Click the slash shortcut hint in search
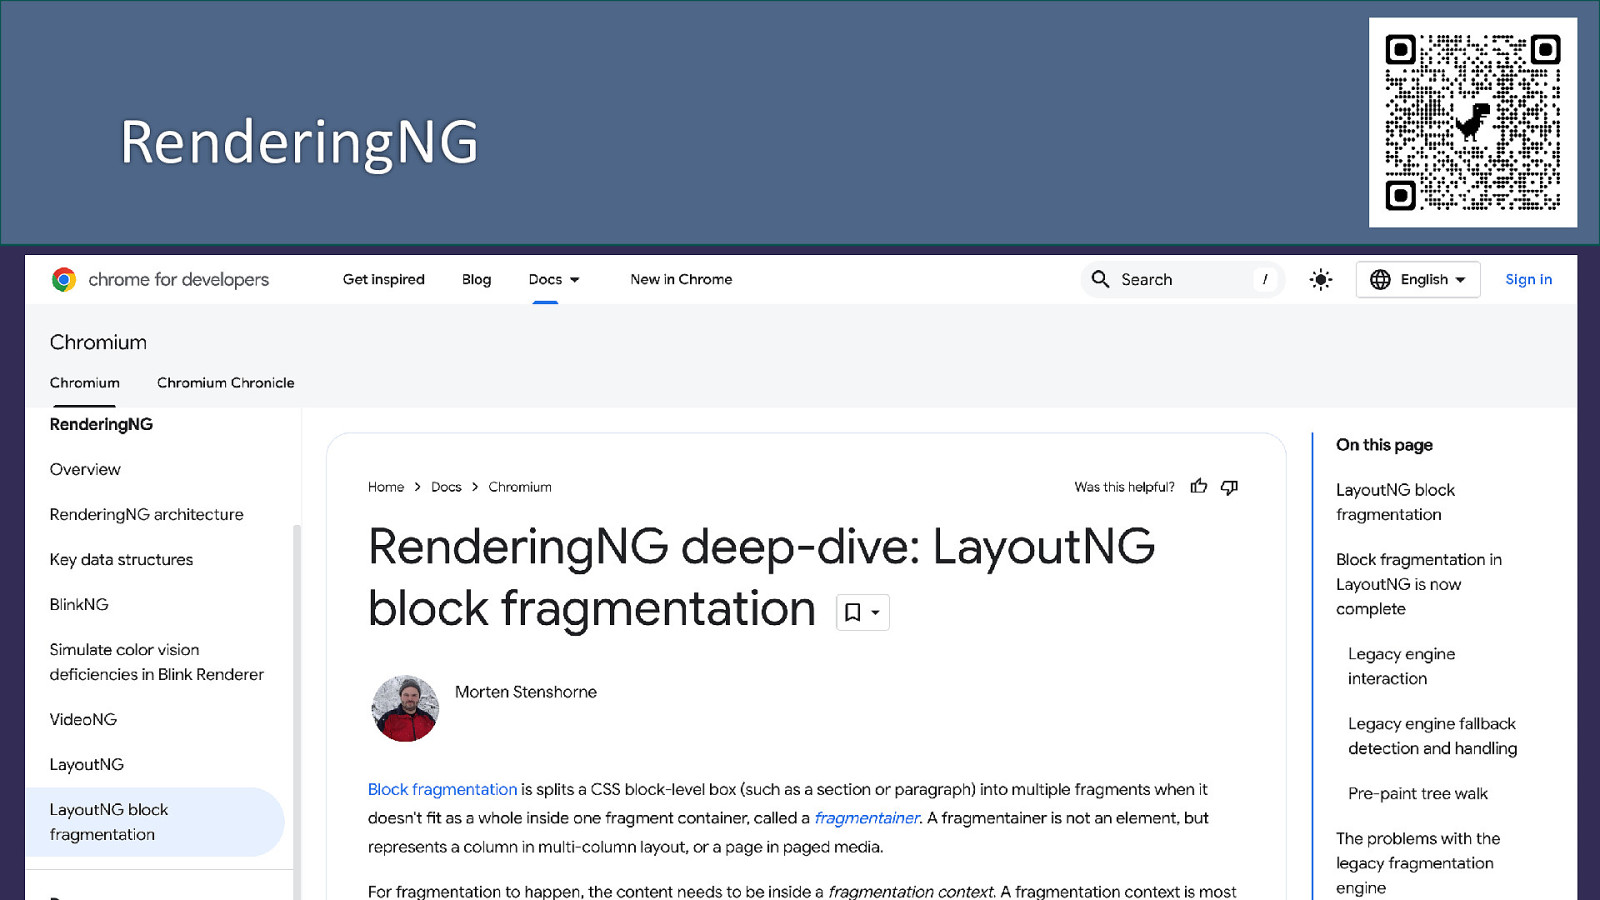Screen dimensions: 1600x900 1265,279
